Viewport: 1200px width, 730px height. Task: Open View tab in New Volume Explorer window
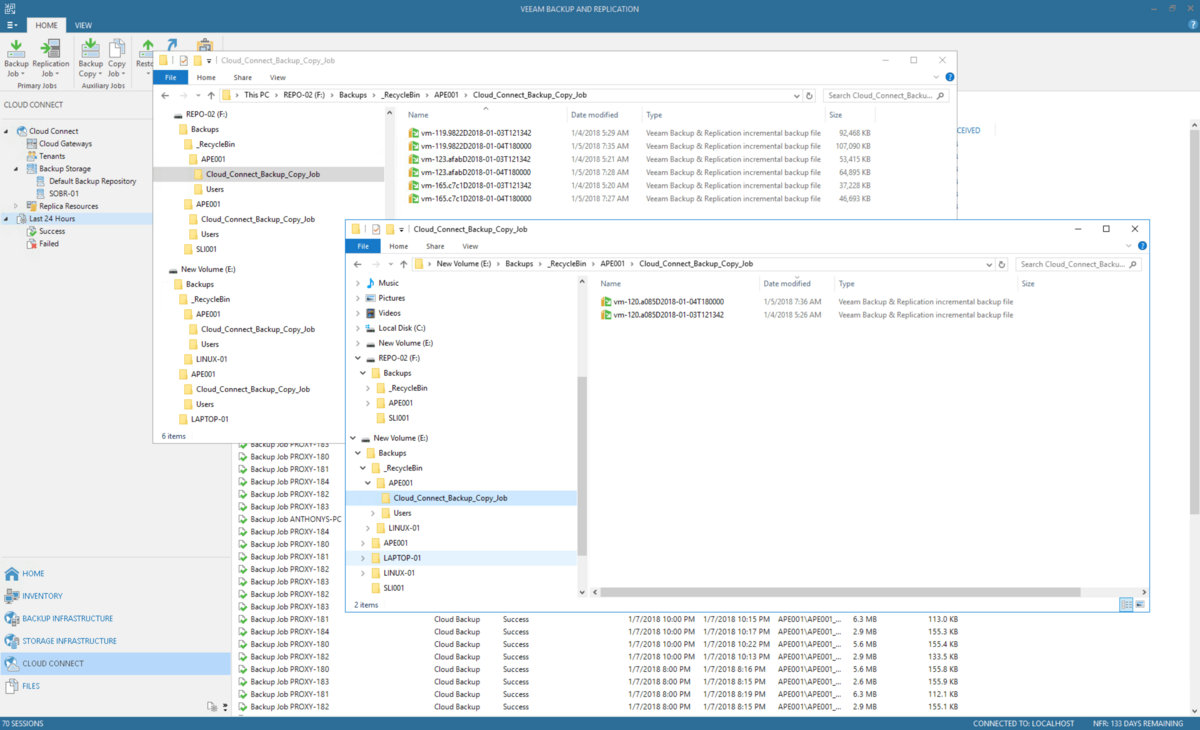[x=470, y=246]
